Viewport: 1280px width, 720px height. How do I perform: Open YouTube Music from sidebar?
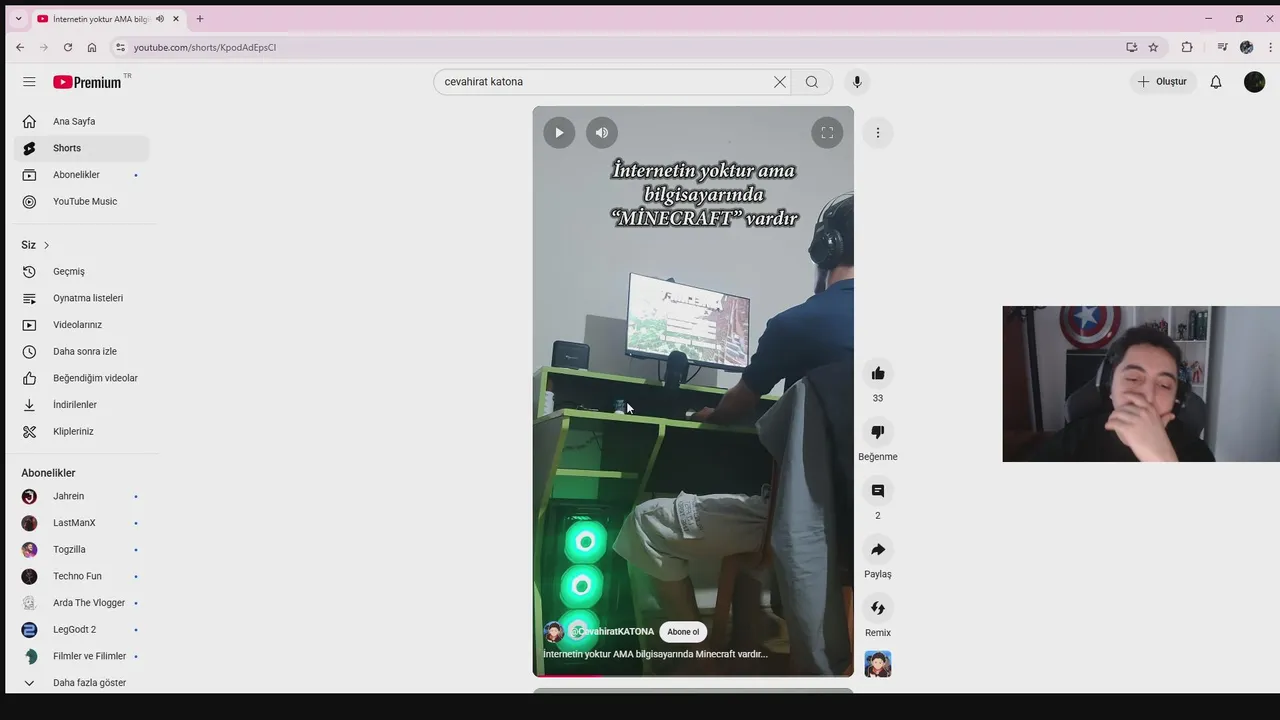(82, 201)
